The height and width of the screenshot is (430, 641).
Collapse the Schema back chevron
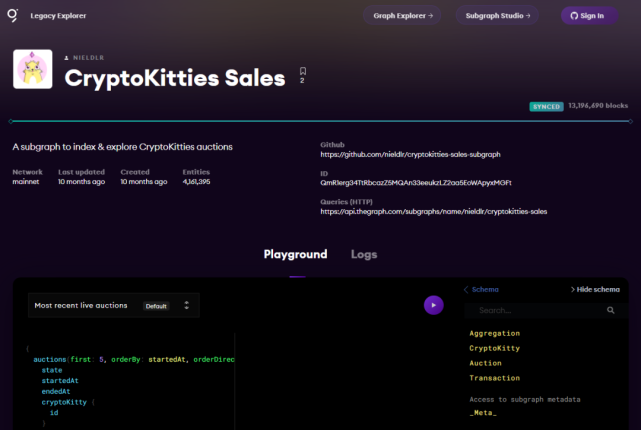466,289
